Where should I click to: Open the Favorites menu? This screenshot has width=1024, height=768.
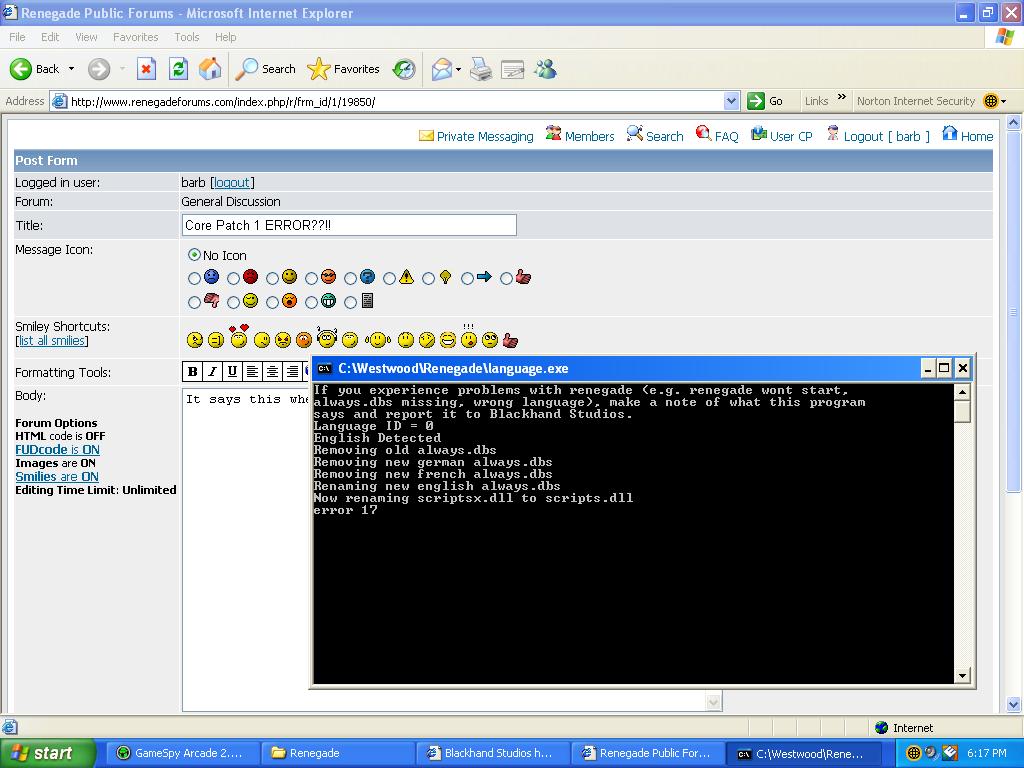[x=135, y=37]
